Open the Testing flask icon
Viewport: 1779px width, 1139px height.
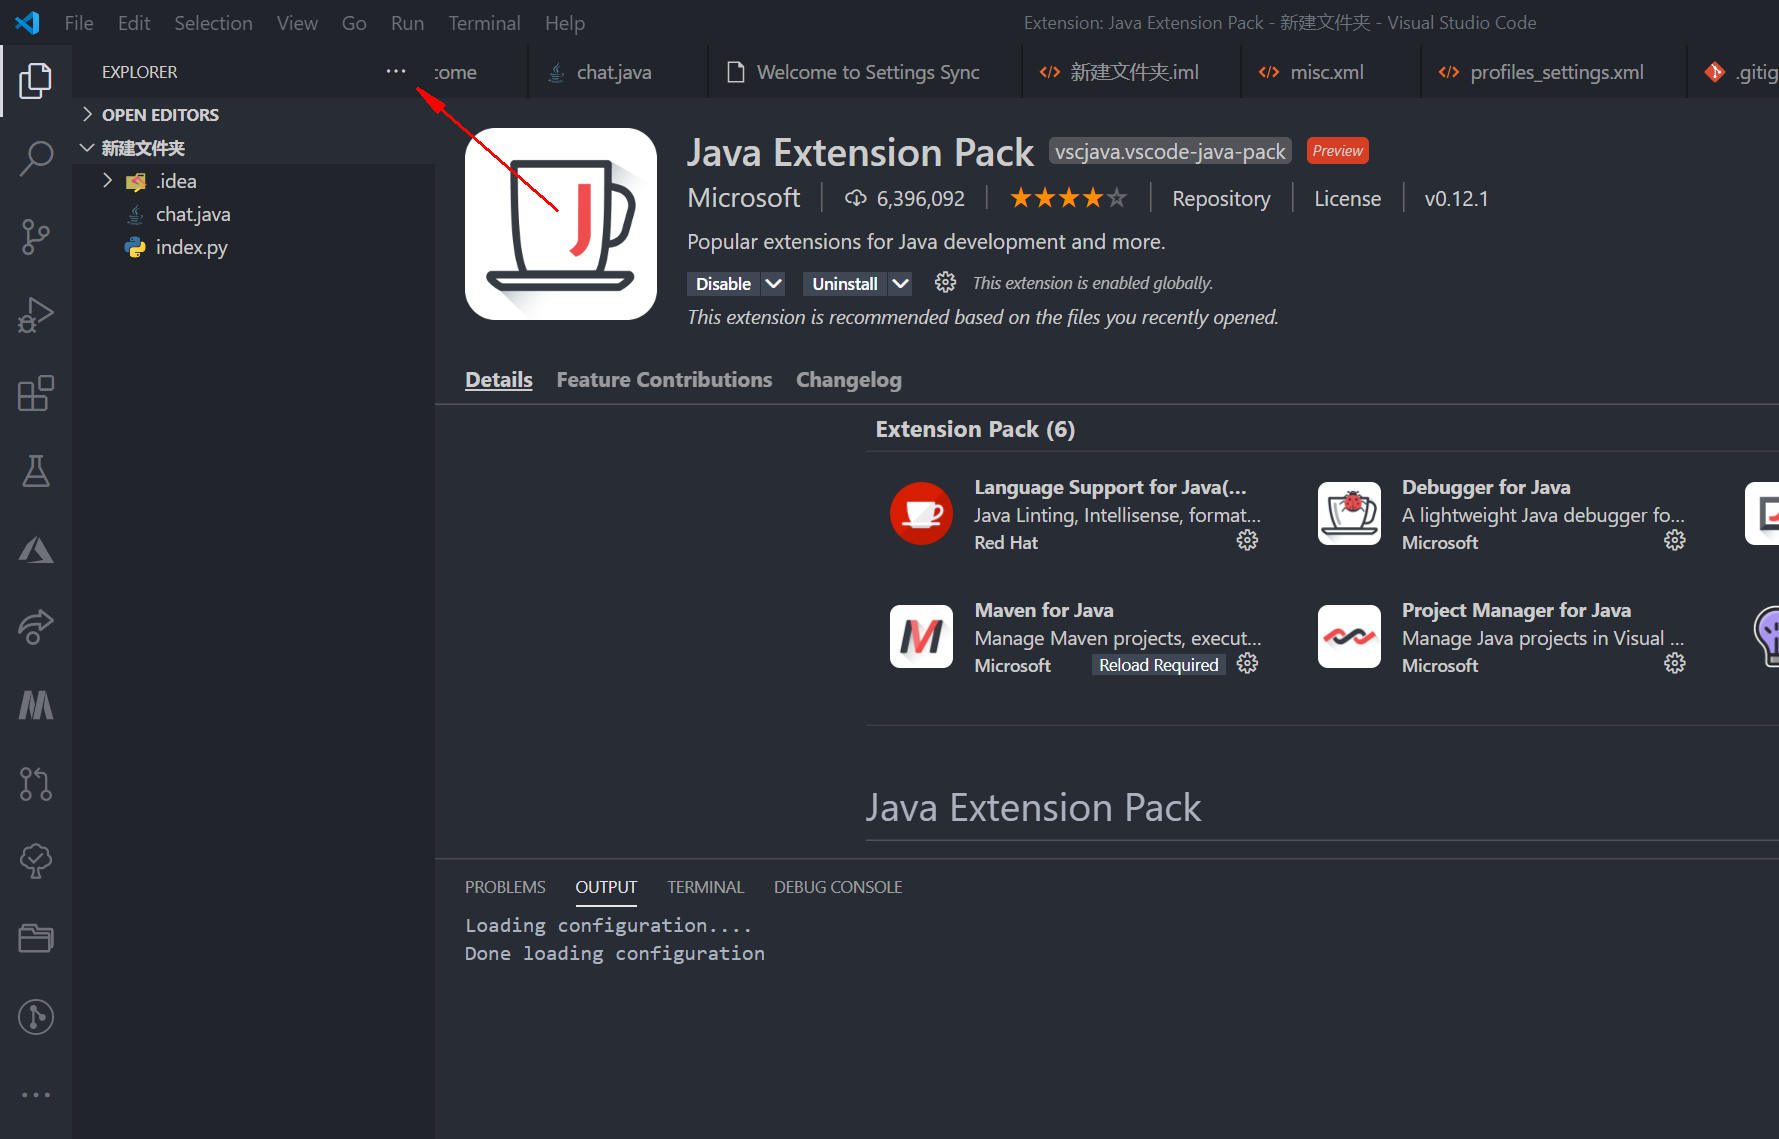pyautogui.click(x=36, y=471)
